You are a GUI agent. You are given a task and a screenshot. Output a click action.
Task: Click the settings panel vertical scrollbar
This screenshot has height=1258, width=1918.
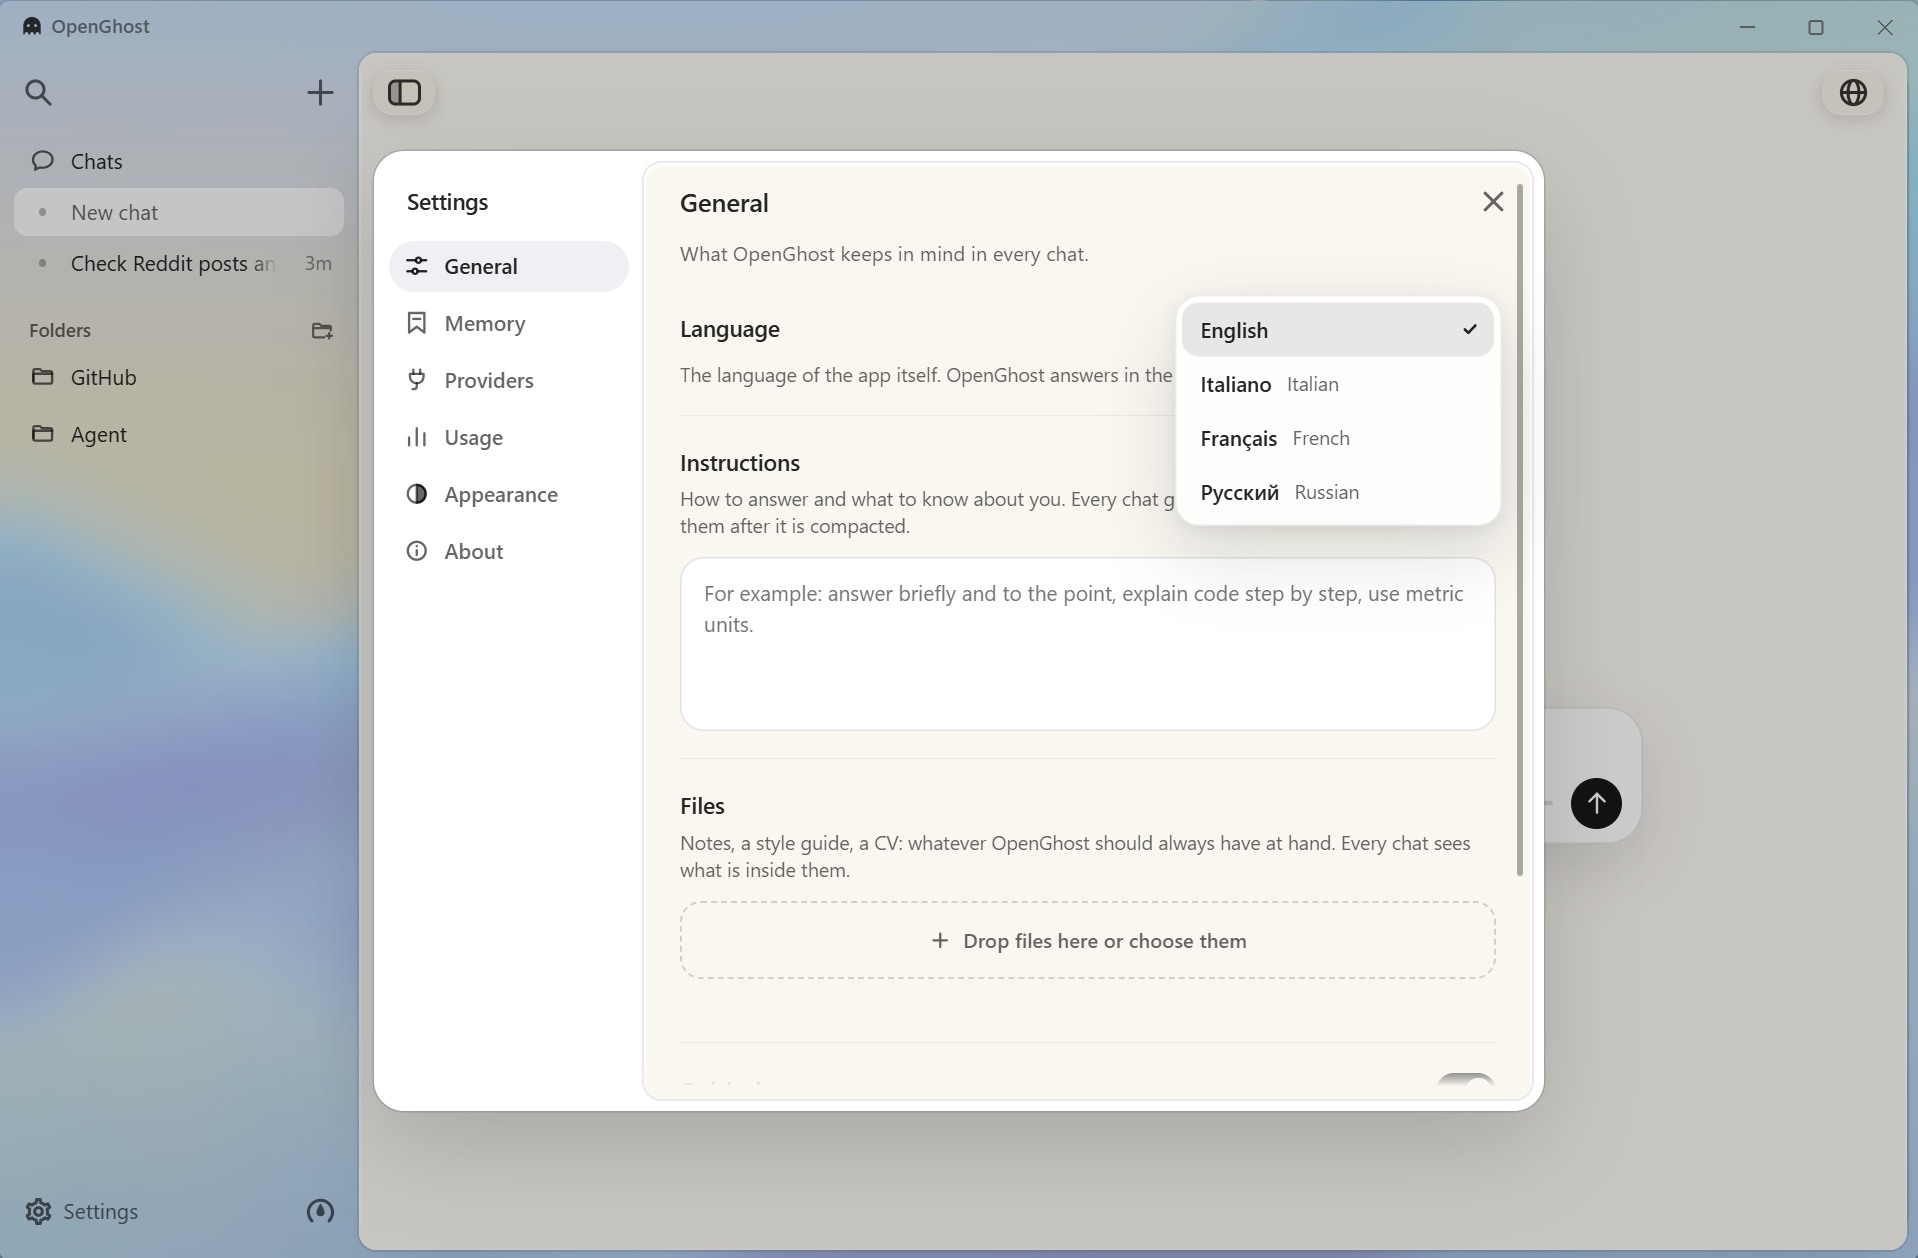click(1520, 530)
